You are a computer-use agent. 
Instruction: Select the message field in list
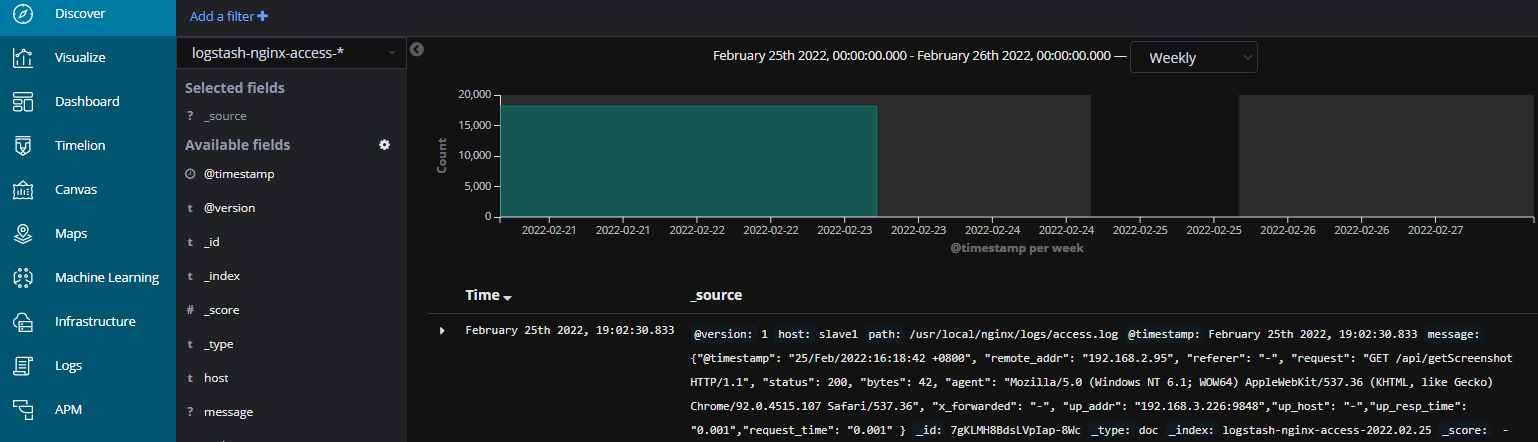pyautogui.click(x=228, y=412)
